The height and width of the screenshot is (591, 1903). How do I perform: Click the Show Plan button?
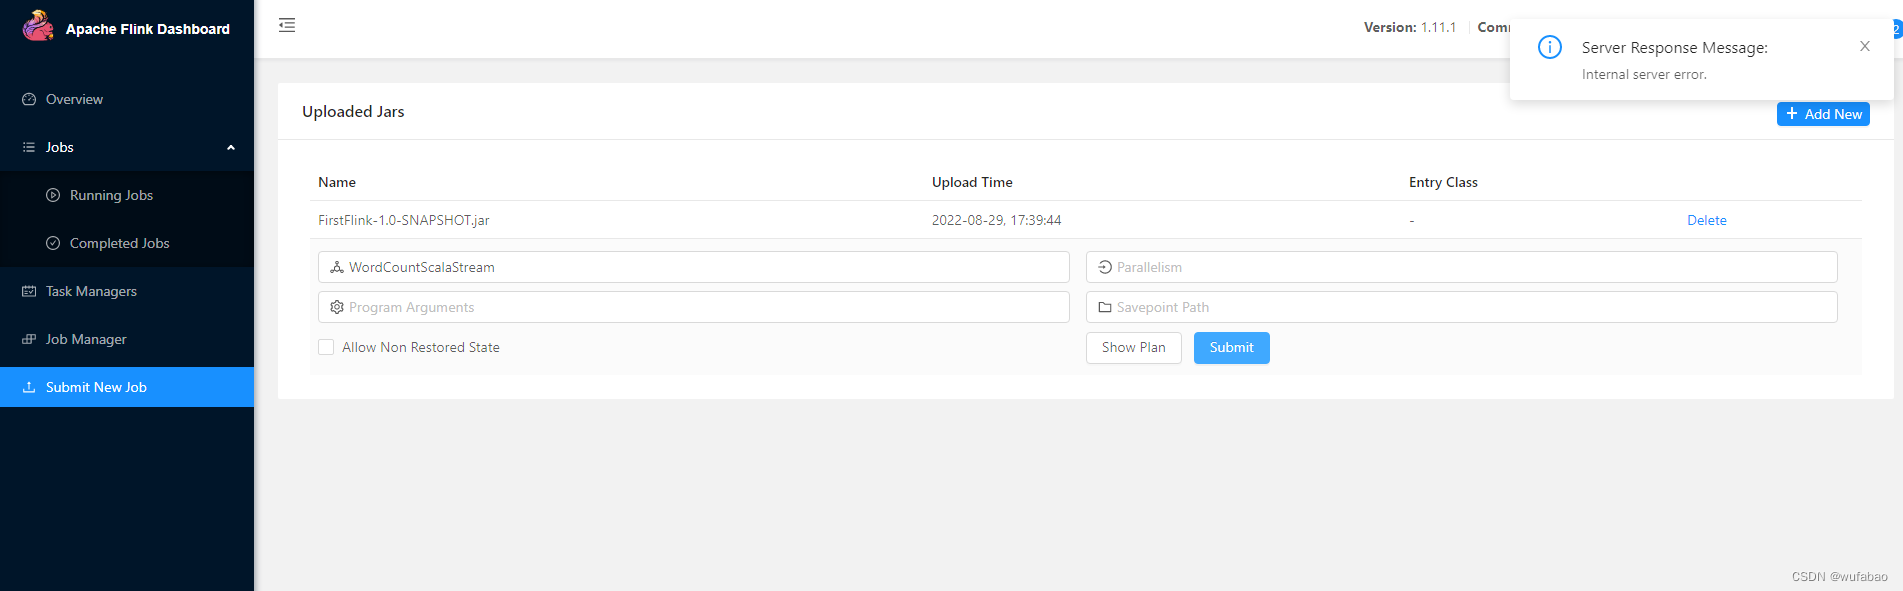(1133, 347)
